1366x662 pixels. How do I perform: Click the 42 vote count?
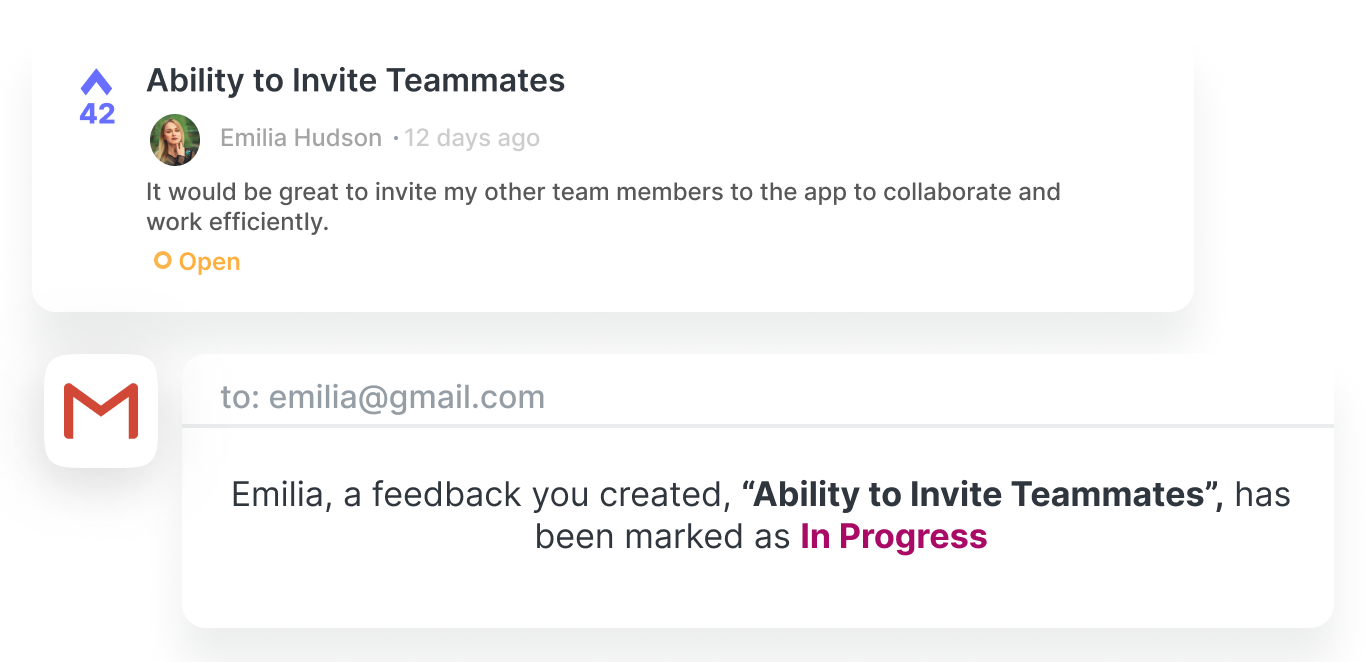97,114
